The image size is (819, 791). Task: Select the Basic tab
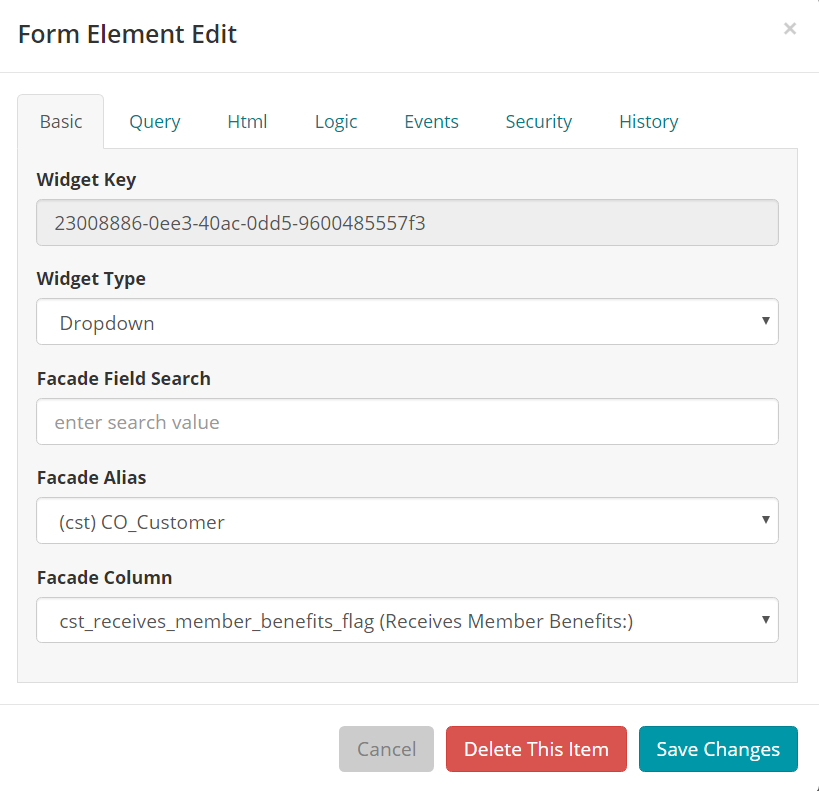tap(60, 121)
